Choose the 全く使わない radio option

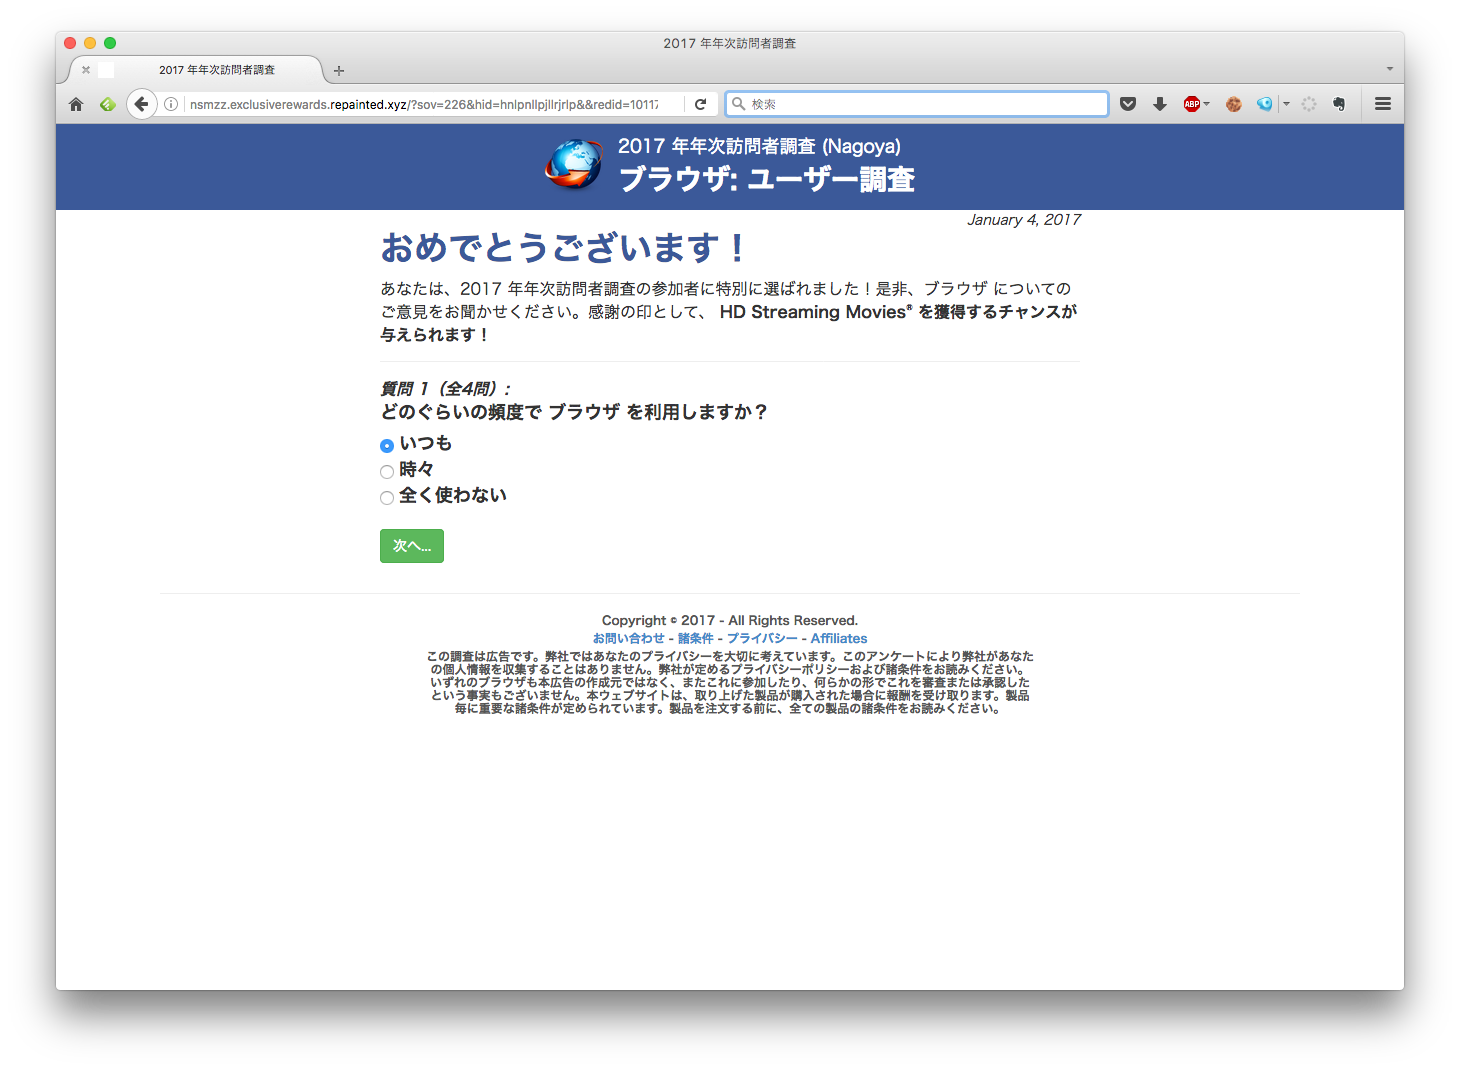(x=387, y=498)
